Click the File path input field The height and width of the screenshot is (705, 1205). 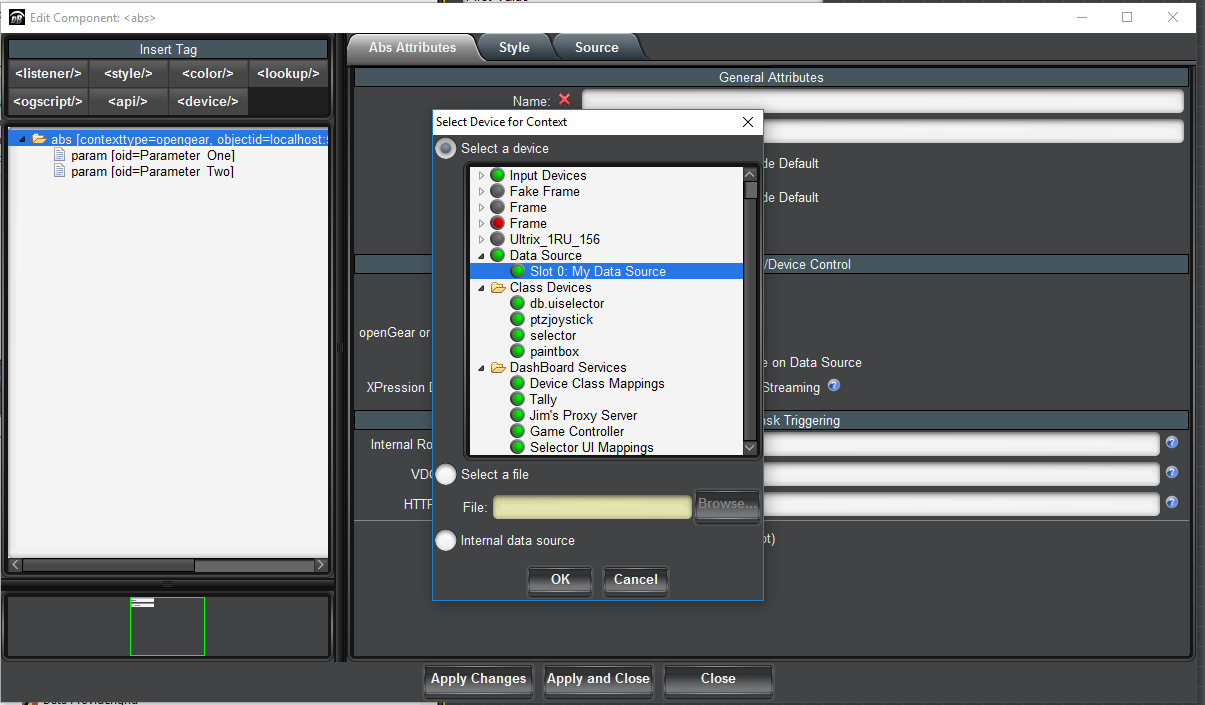[x=592, y=507]
